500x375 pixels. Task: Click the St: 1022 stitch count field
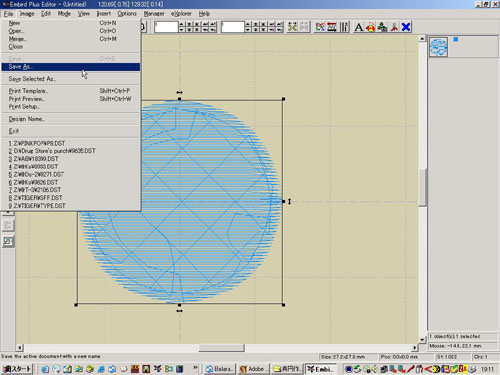(452, 357)
